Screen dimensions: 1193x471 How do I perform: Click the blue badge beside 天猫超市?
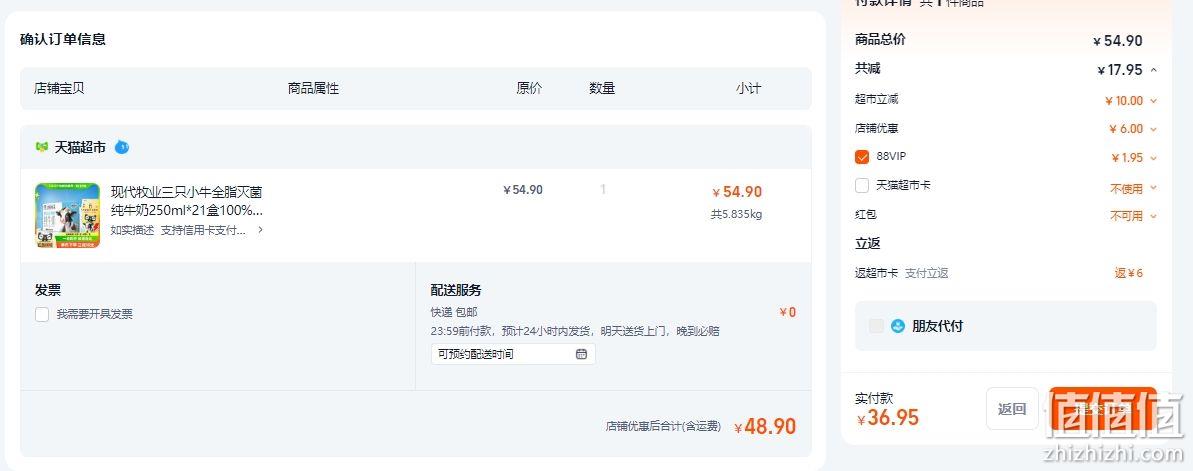122,147
